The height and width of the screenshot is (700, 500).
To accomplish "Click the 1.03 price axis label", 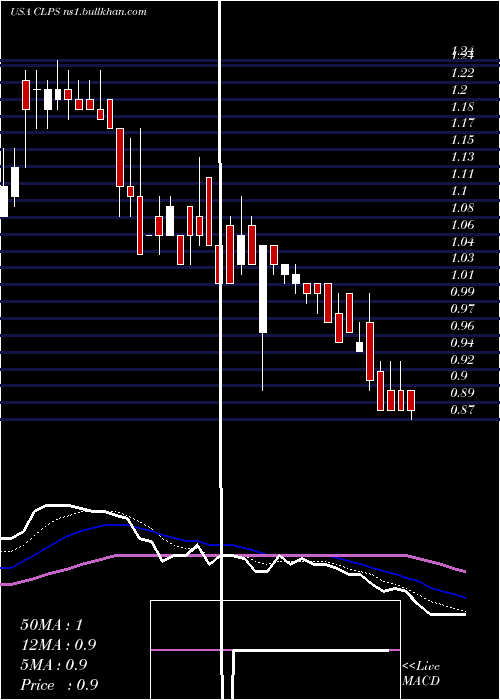I will tap(462, 257).
